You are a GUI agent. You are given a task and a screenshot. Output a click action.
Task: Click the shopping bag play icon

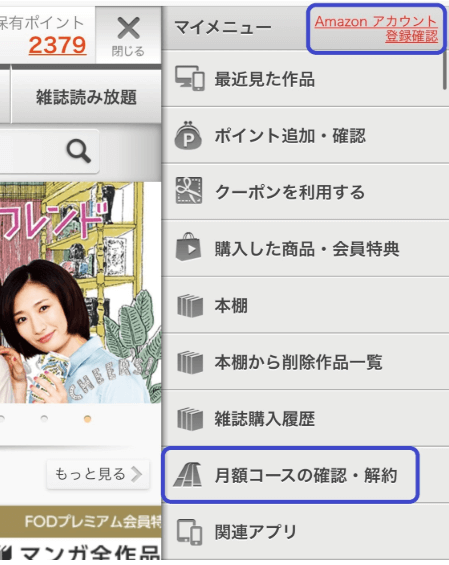[x=188, y=247]
